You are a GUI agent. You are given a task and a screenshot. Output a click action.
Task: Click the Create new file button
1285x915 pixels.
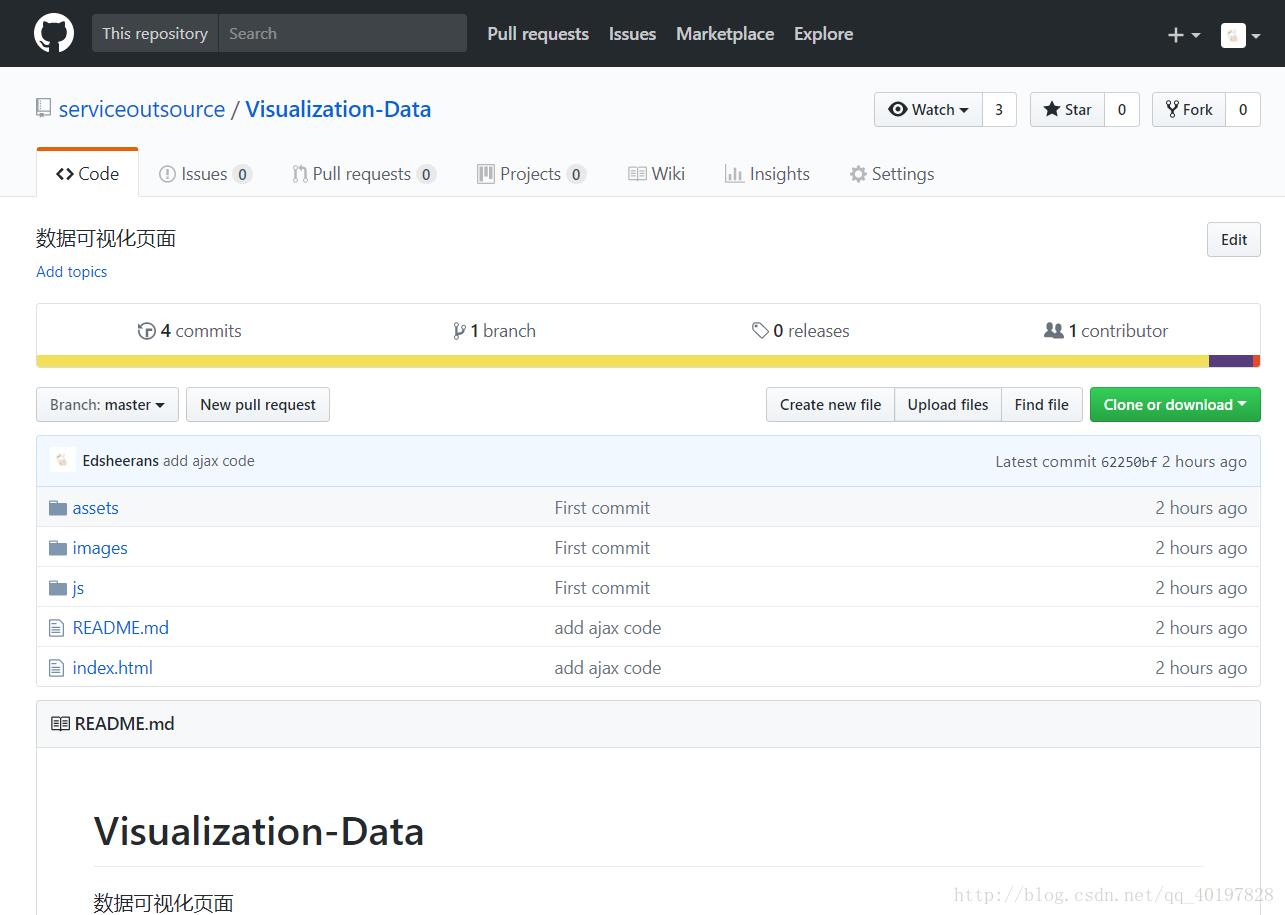click(830, 405)
